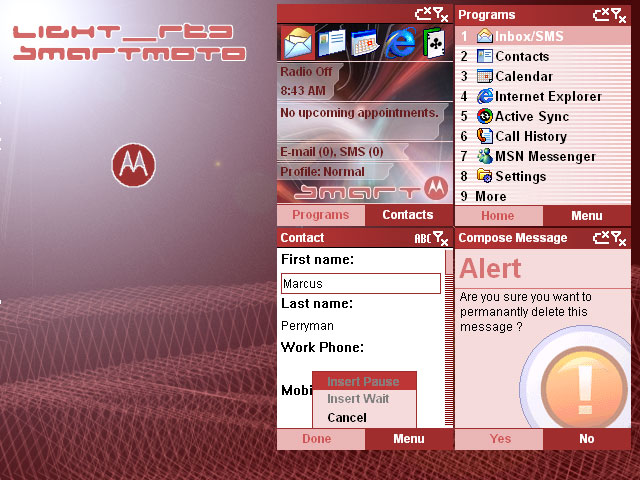
Task: Select 'Active Sync' text in the Programs list
Action: click(x=532, y=116)
